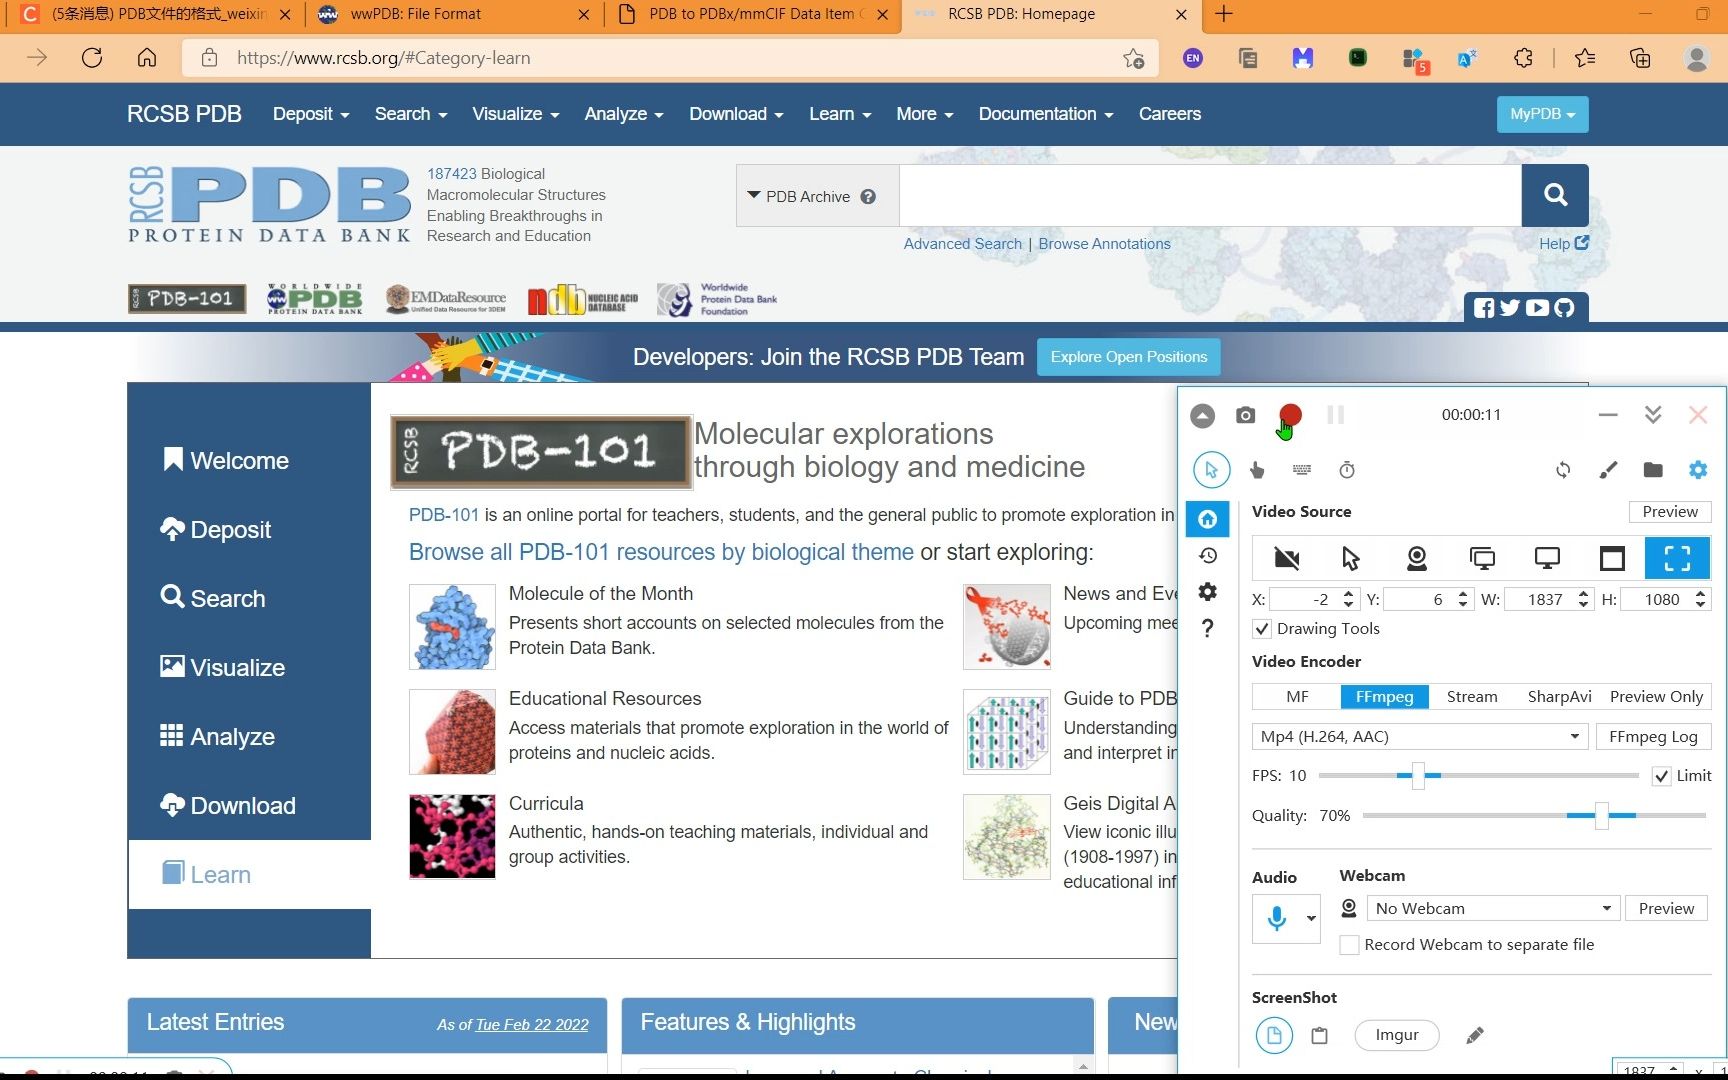1728x1080 pixels.
Task: Bookmark page with the favorites star icon
Action: point(1133,58)
